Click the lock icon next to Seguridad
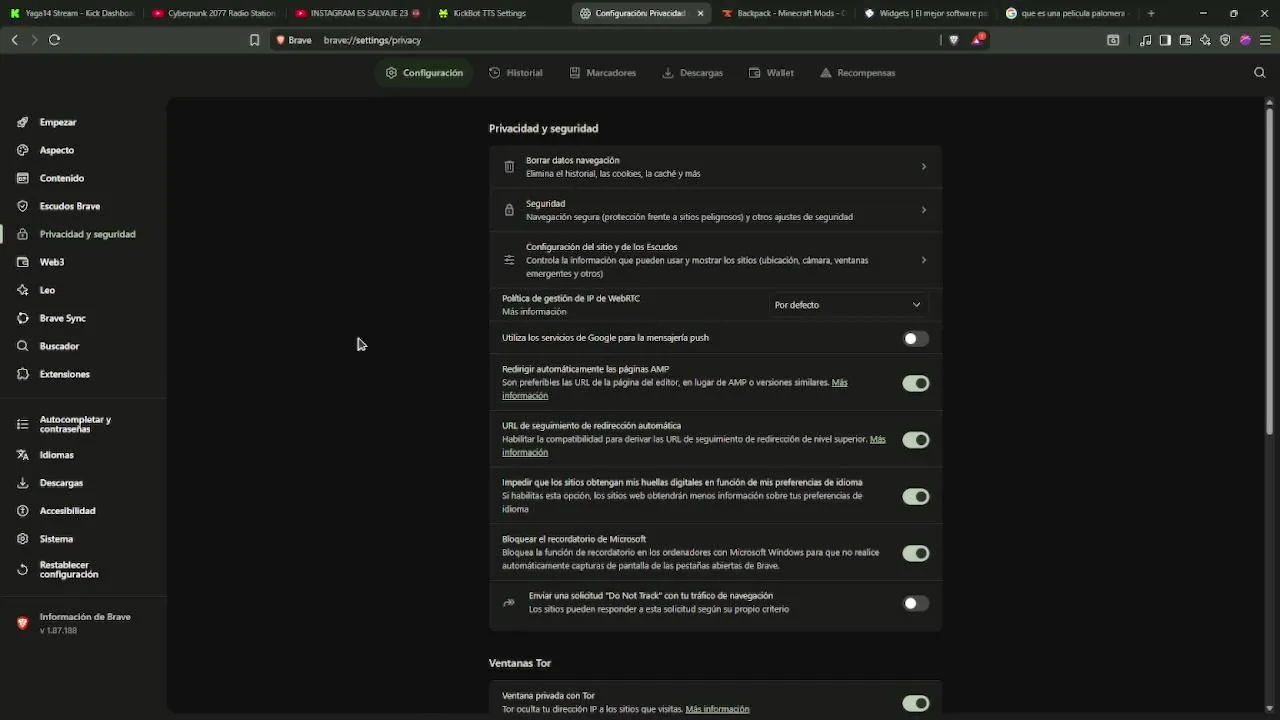This screenshot has height=720, width=1280. [509, 210]
